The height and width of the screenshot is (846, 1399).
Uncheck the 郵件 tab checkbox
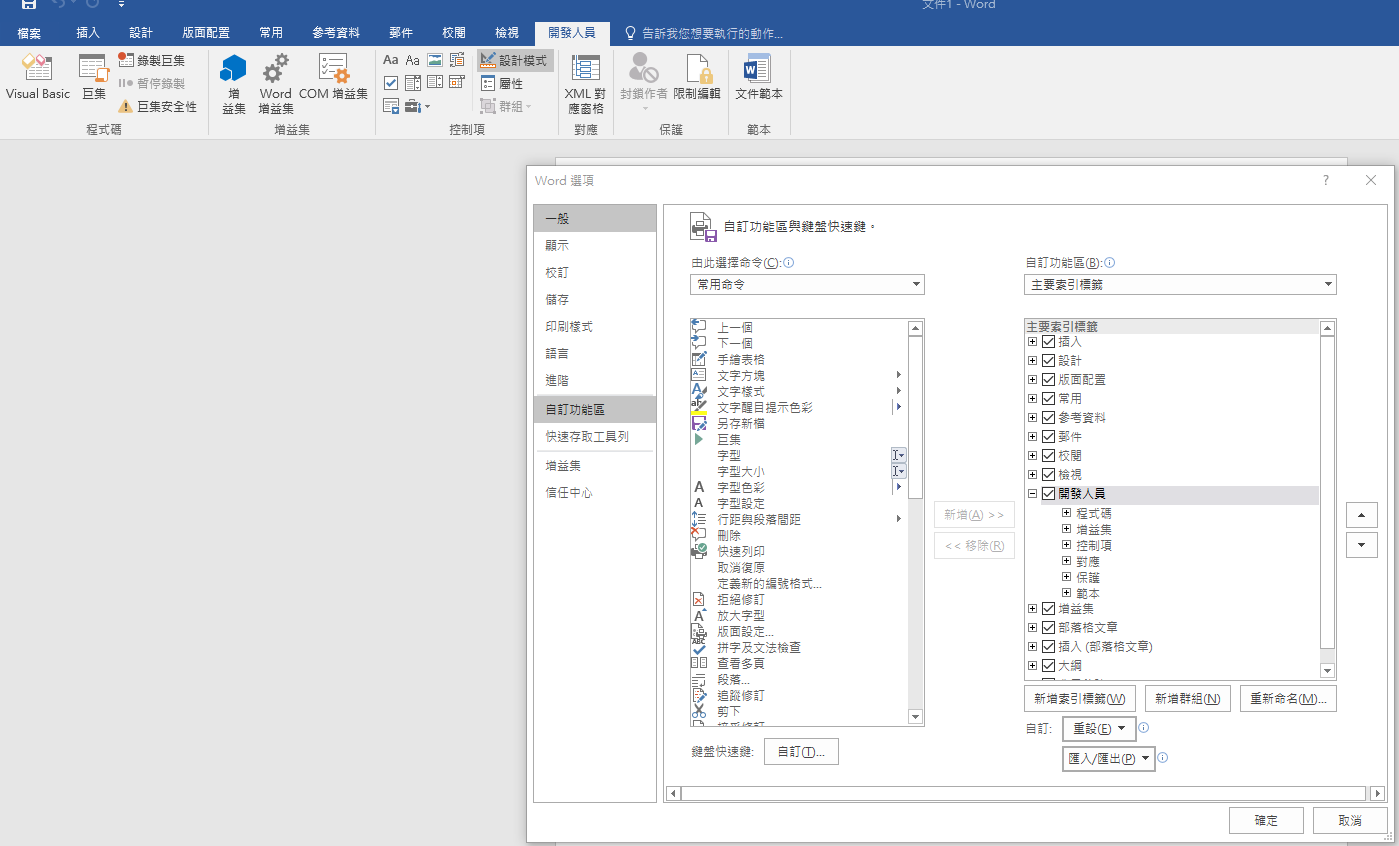1048,436
